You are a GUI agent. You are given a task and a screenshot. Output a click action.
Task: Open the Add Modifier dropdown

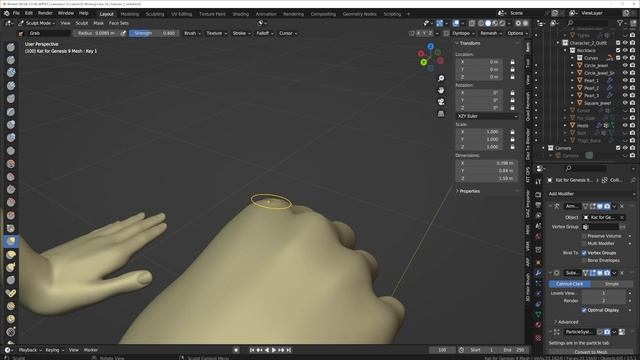(x=592, y=194)
